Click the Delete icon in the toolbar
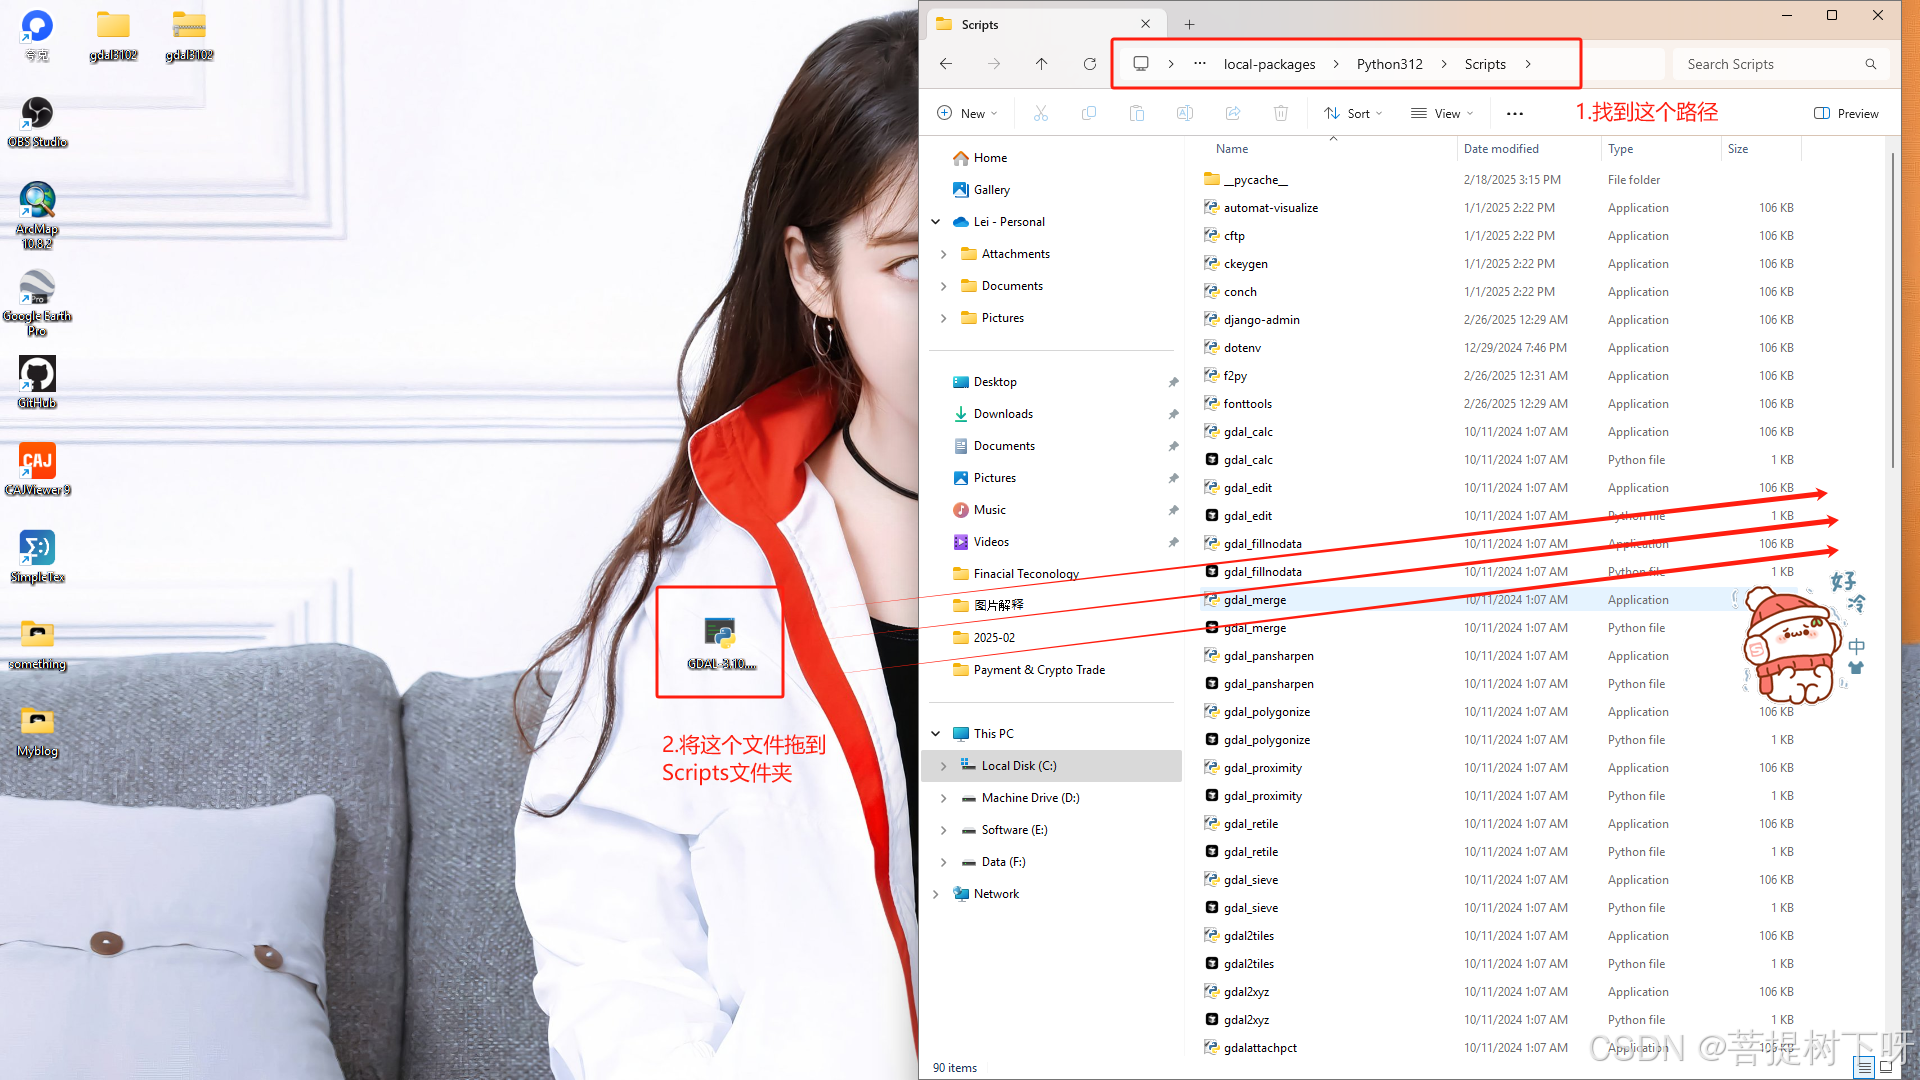Viewport: 1920px width, 1080px height. coord(1281,113)
